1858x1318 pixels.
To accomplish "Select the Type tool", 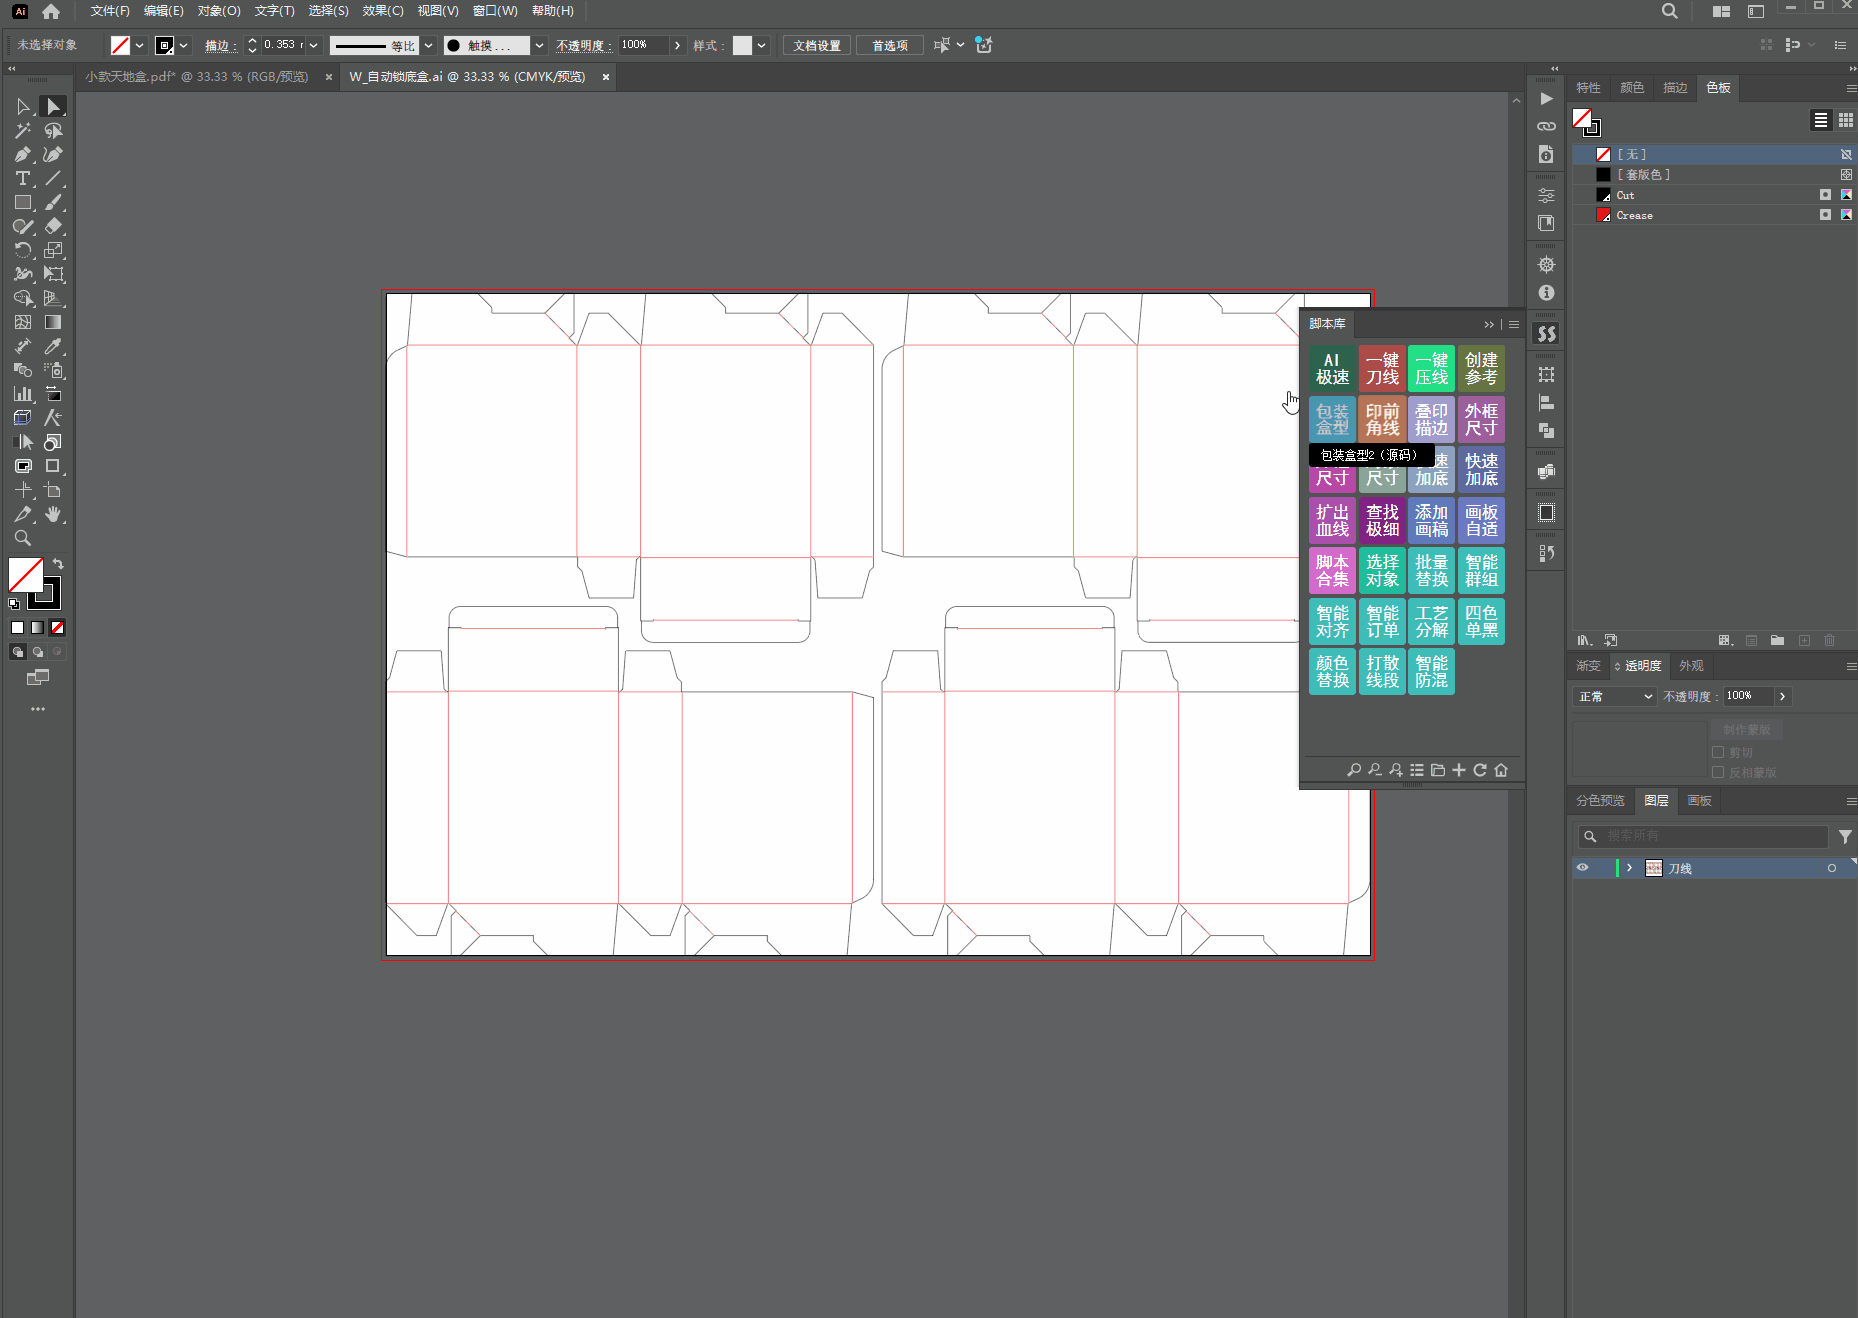I will [22, 178].
